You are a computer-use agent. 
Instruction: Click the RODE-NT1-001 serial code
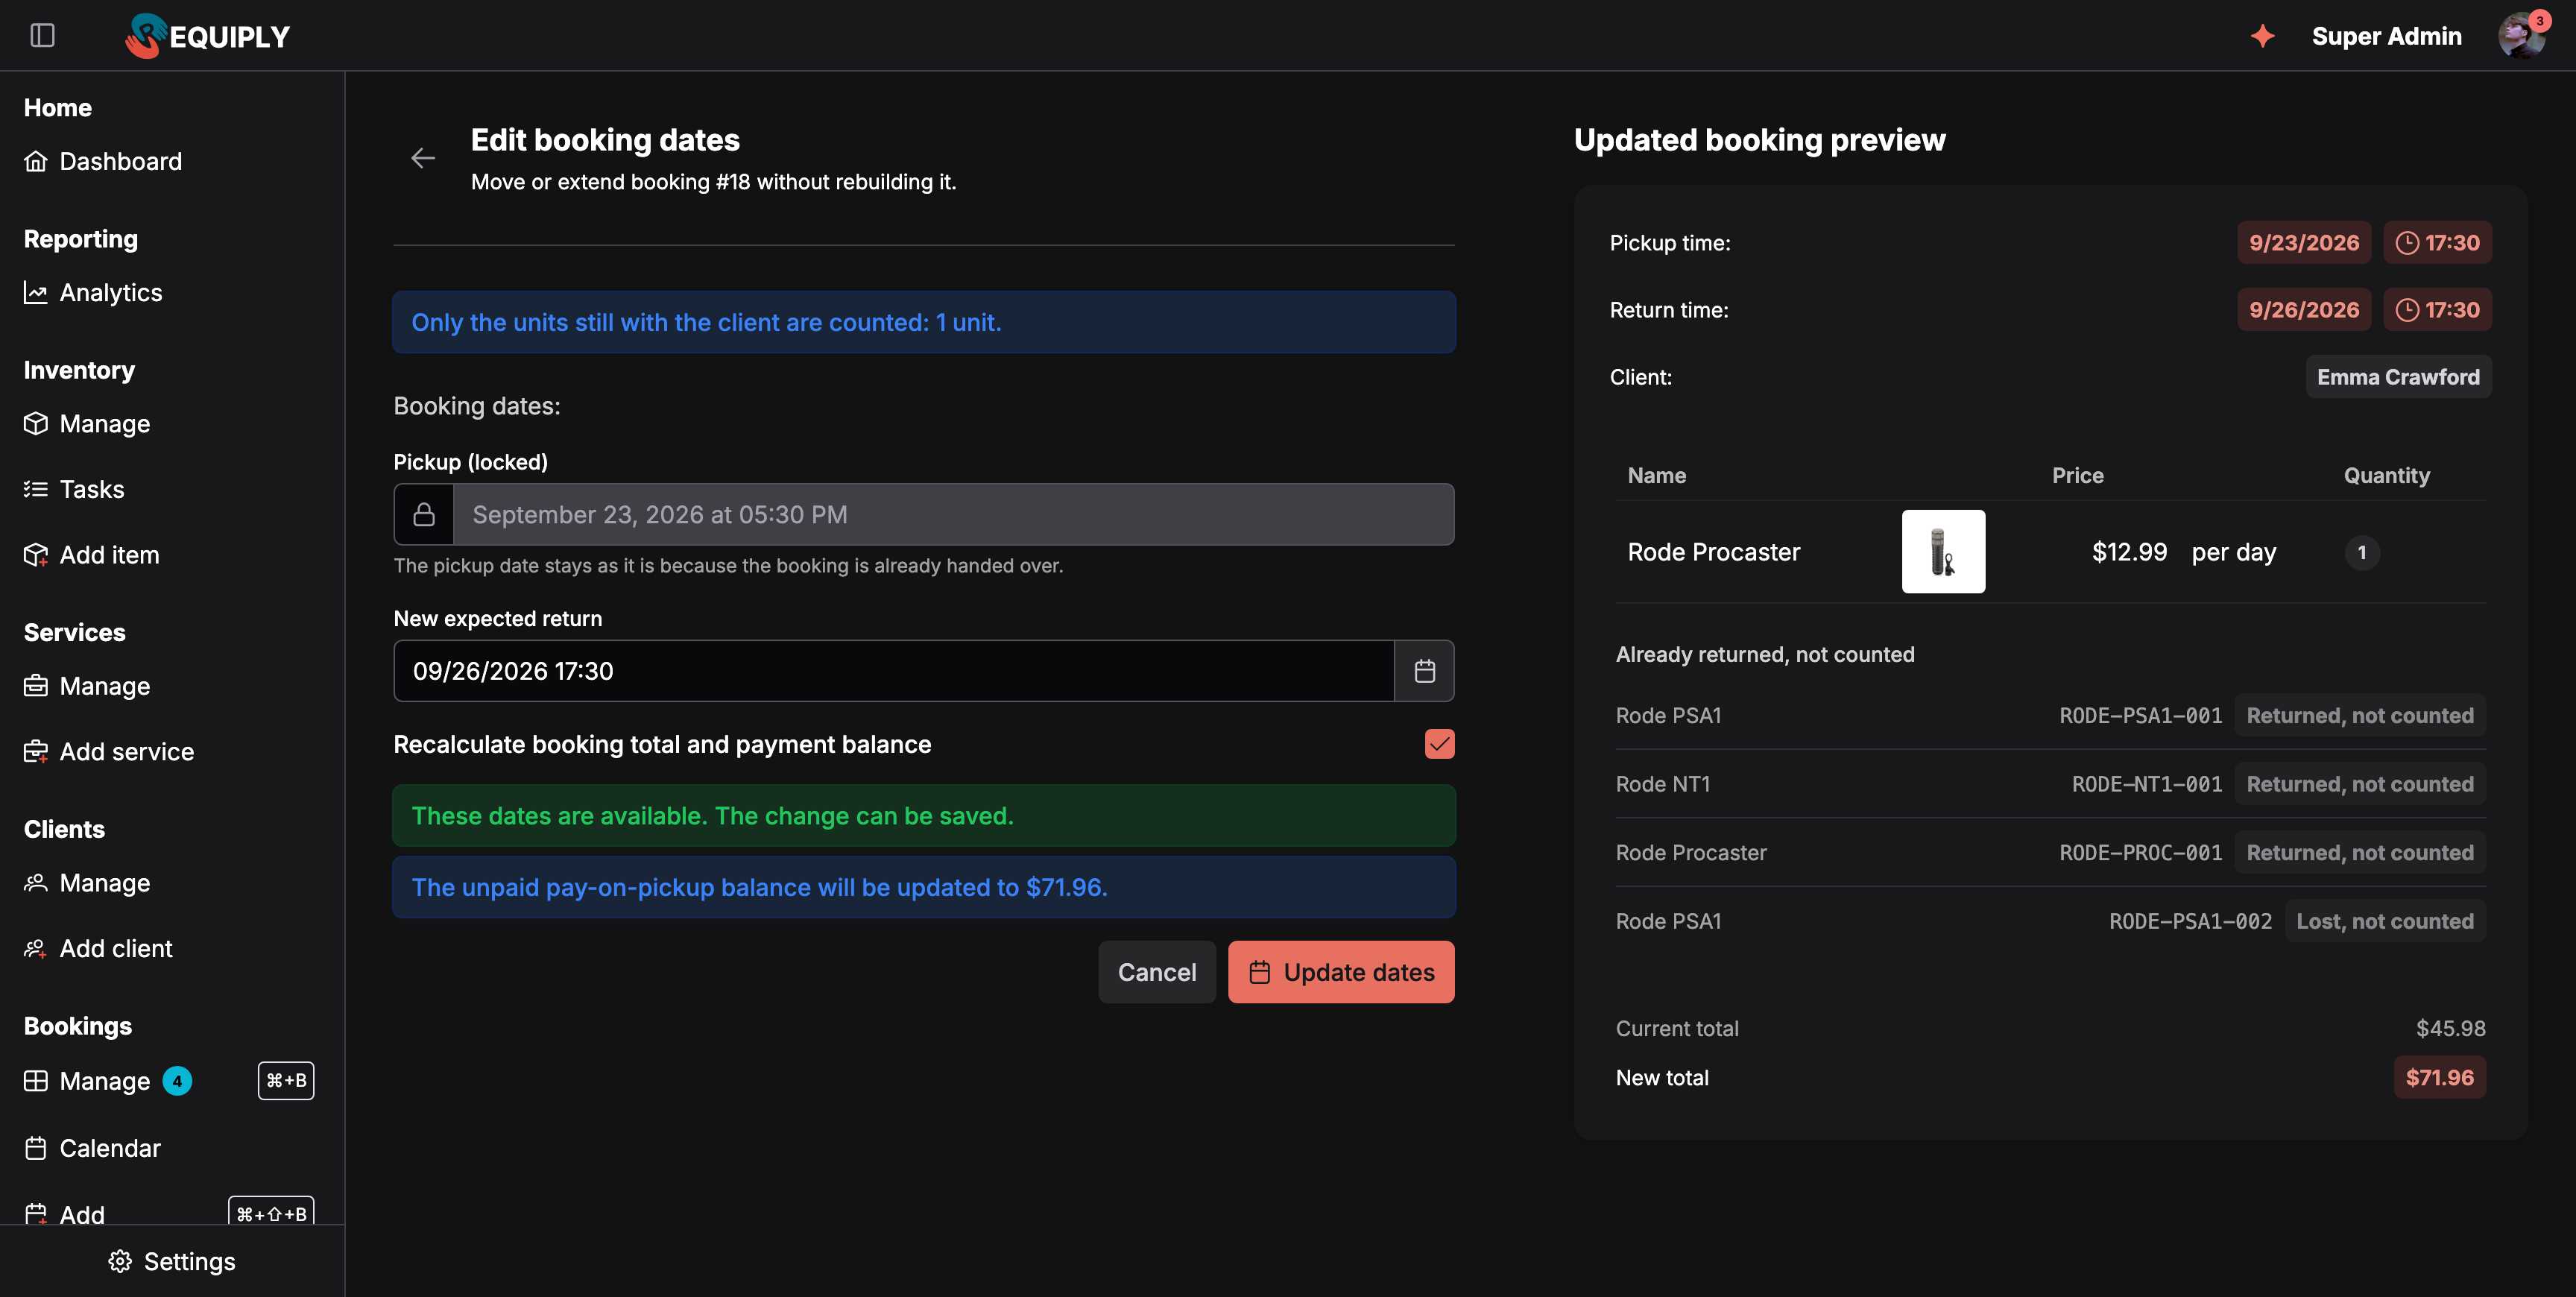pos(2146,784)
